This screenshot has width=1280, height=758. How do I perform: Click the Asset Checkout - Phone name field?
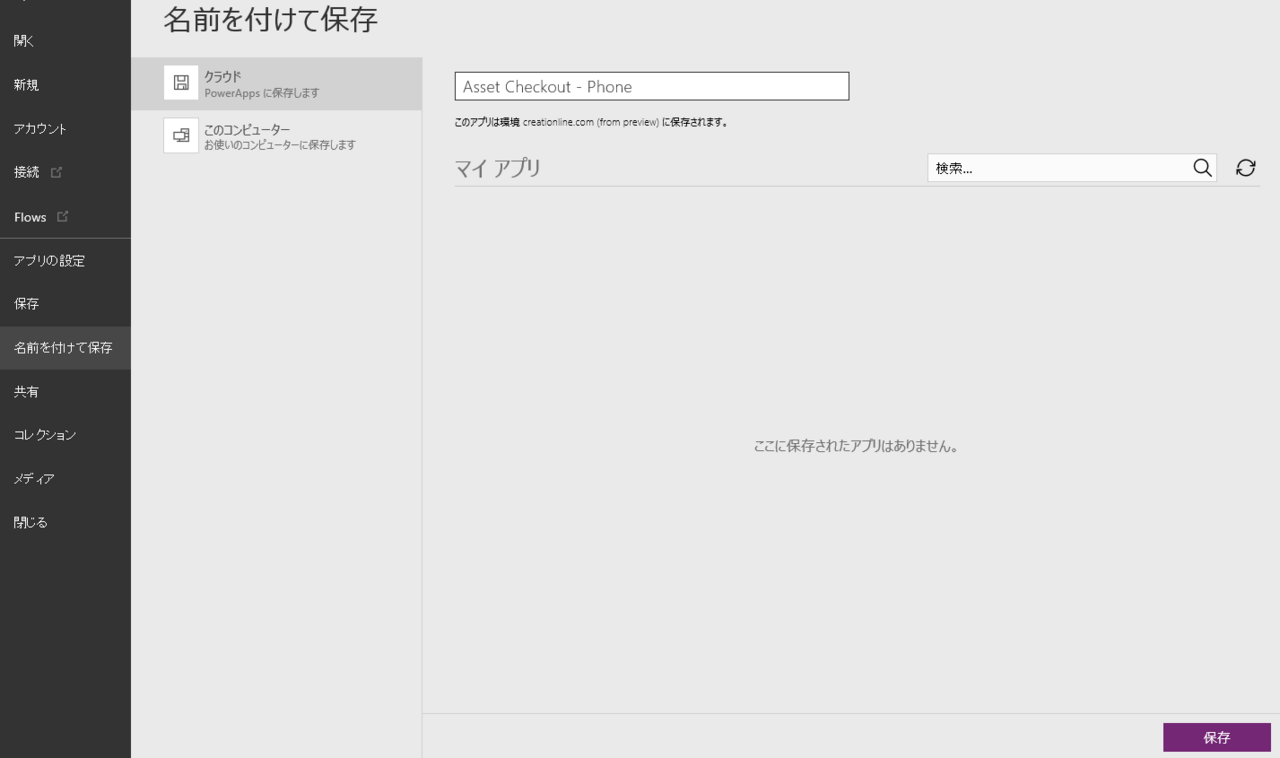pos(652,86)
